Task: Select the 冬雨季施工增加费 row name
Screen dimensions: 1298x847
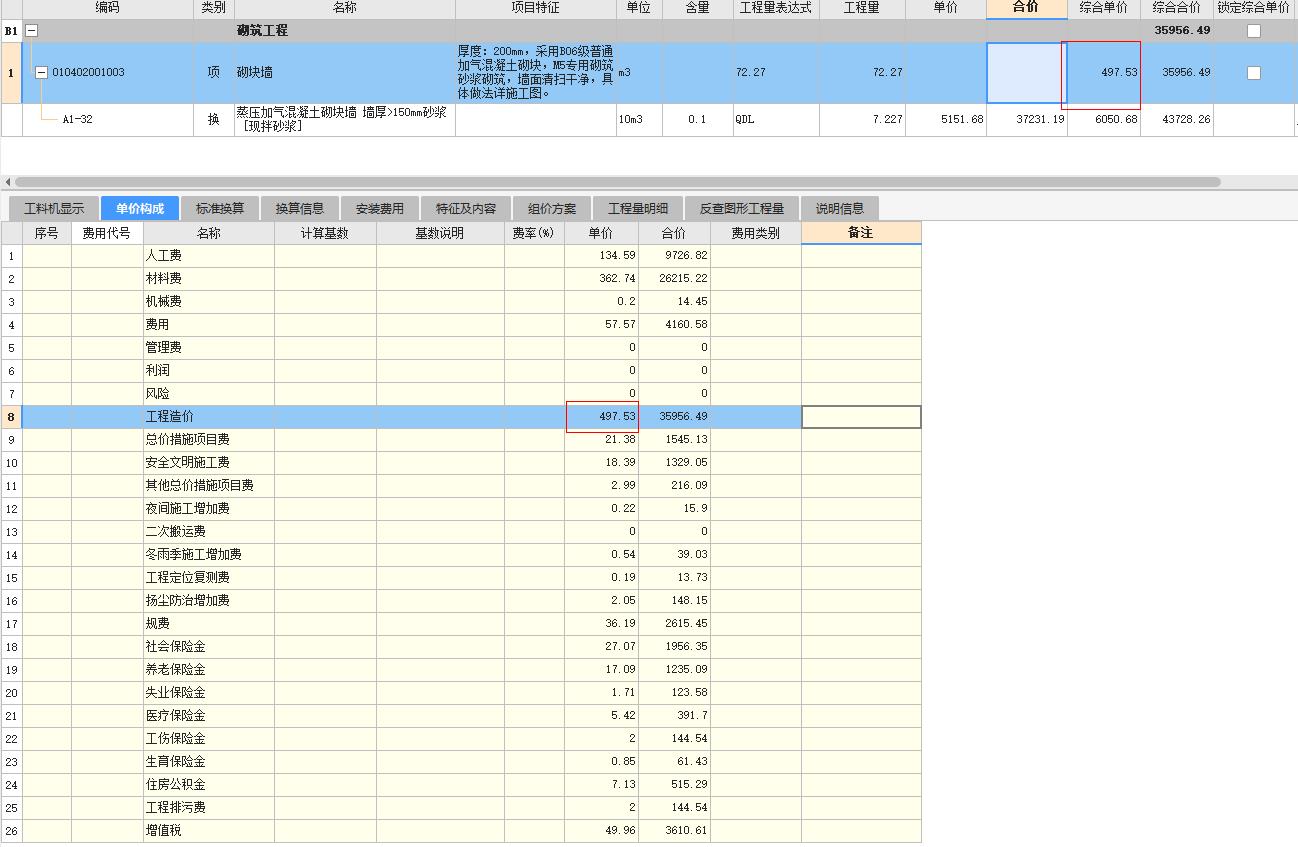Action: [194, 555]
